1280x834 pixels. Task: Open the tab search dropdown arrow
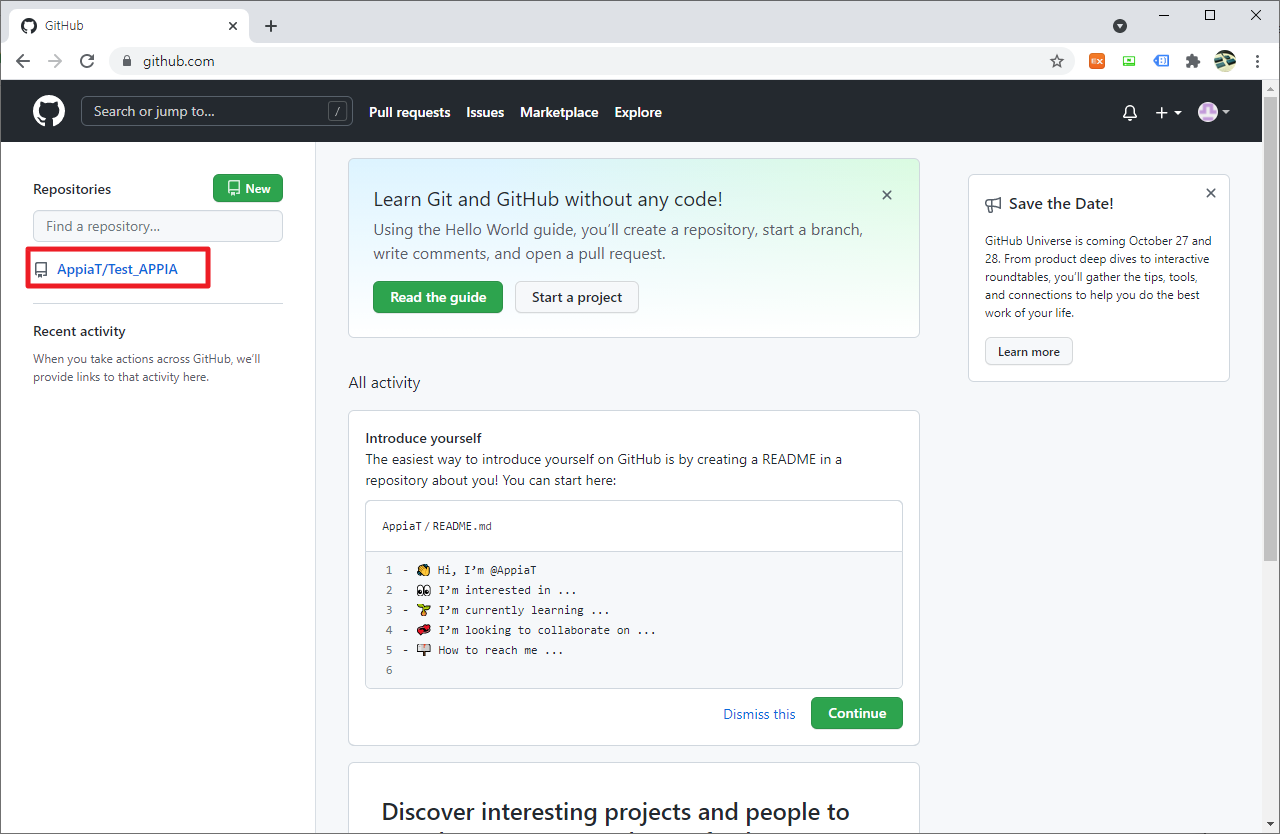pyautogui.click(x=1120, y=26)
